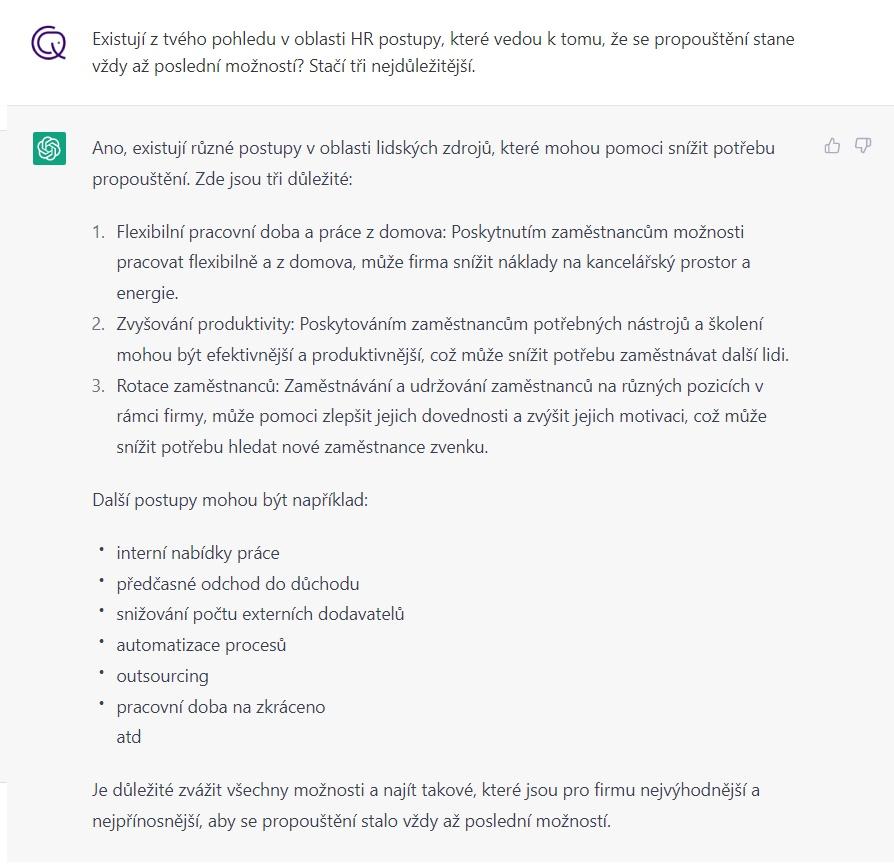Viewport: 894px width, 864px height.
Task: Click the 'atd' text line
Action: [128, 737]
